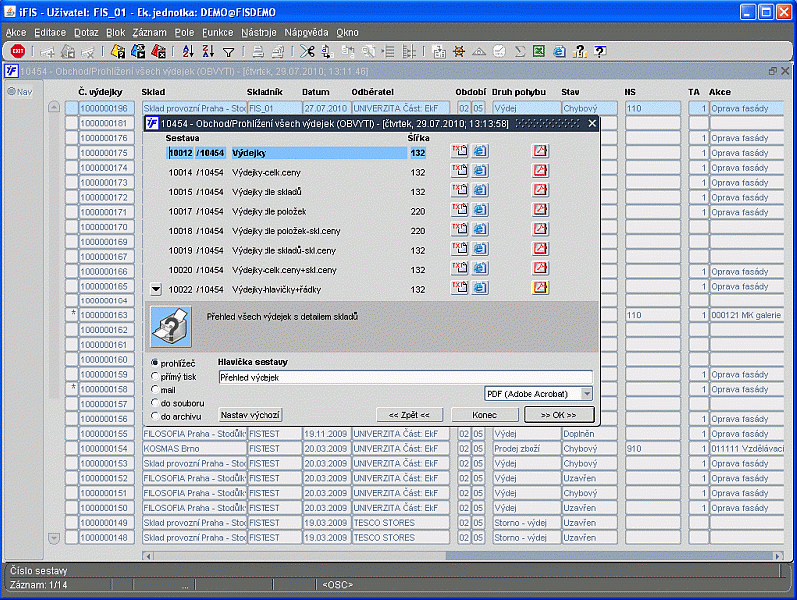Image resolution: width=797 pixels, height=600 pixels.
Task: Click the printer help image button
Action: pos(171,327)
